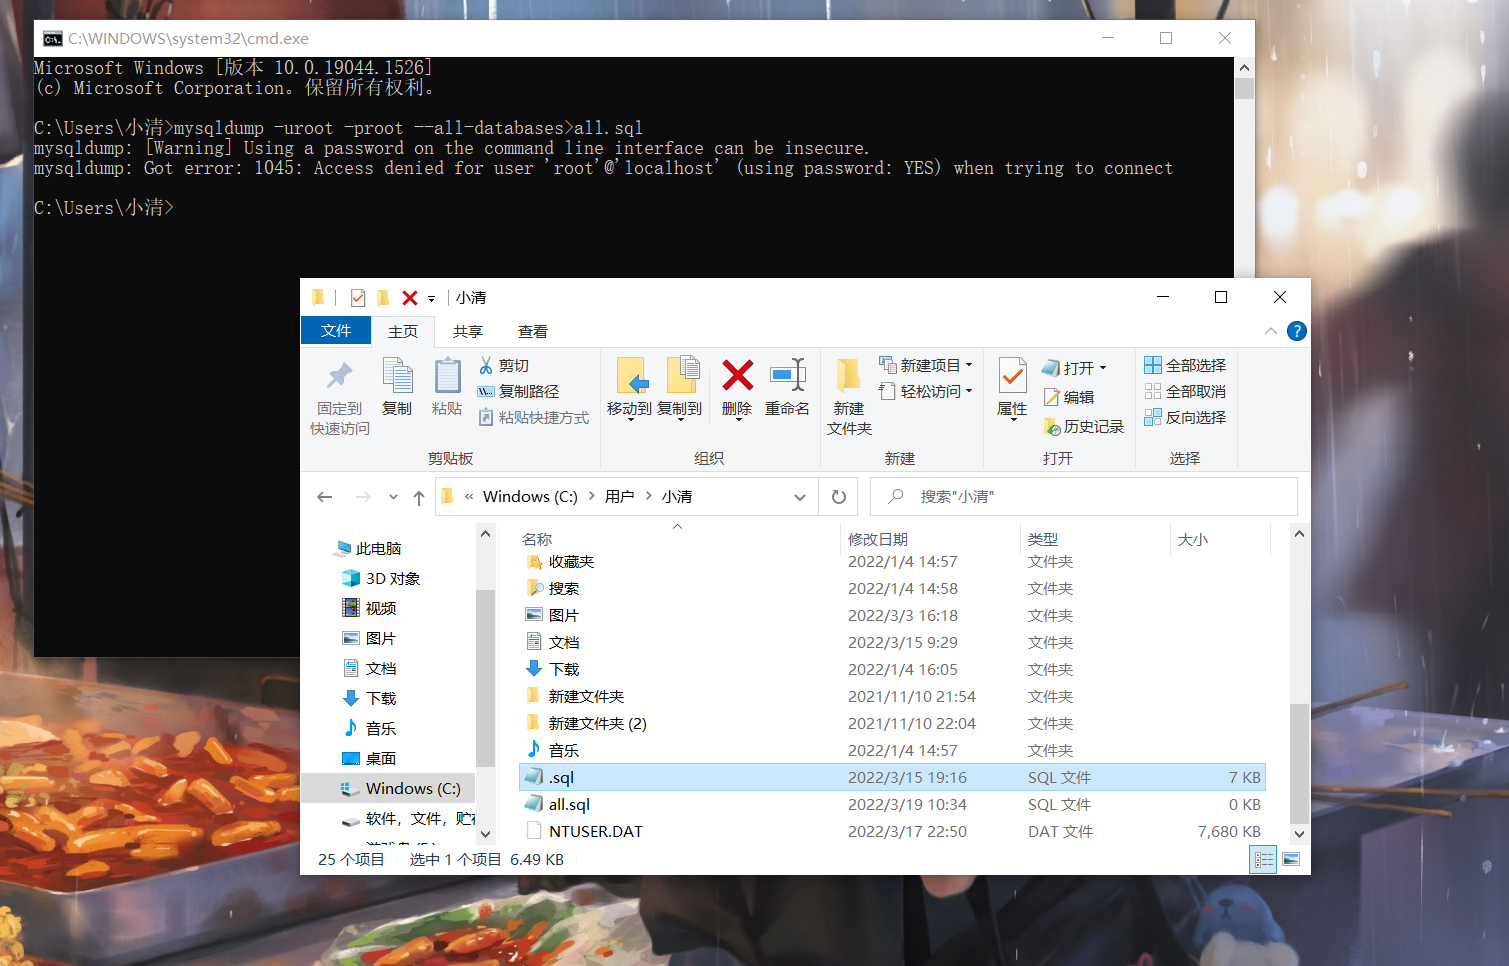Sort by Size (大小) column header
The image size is (1509, 966).
[x=1193, y=540]
